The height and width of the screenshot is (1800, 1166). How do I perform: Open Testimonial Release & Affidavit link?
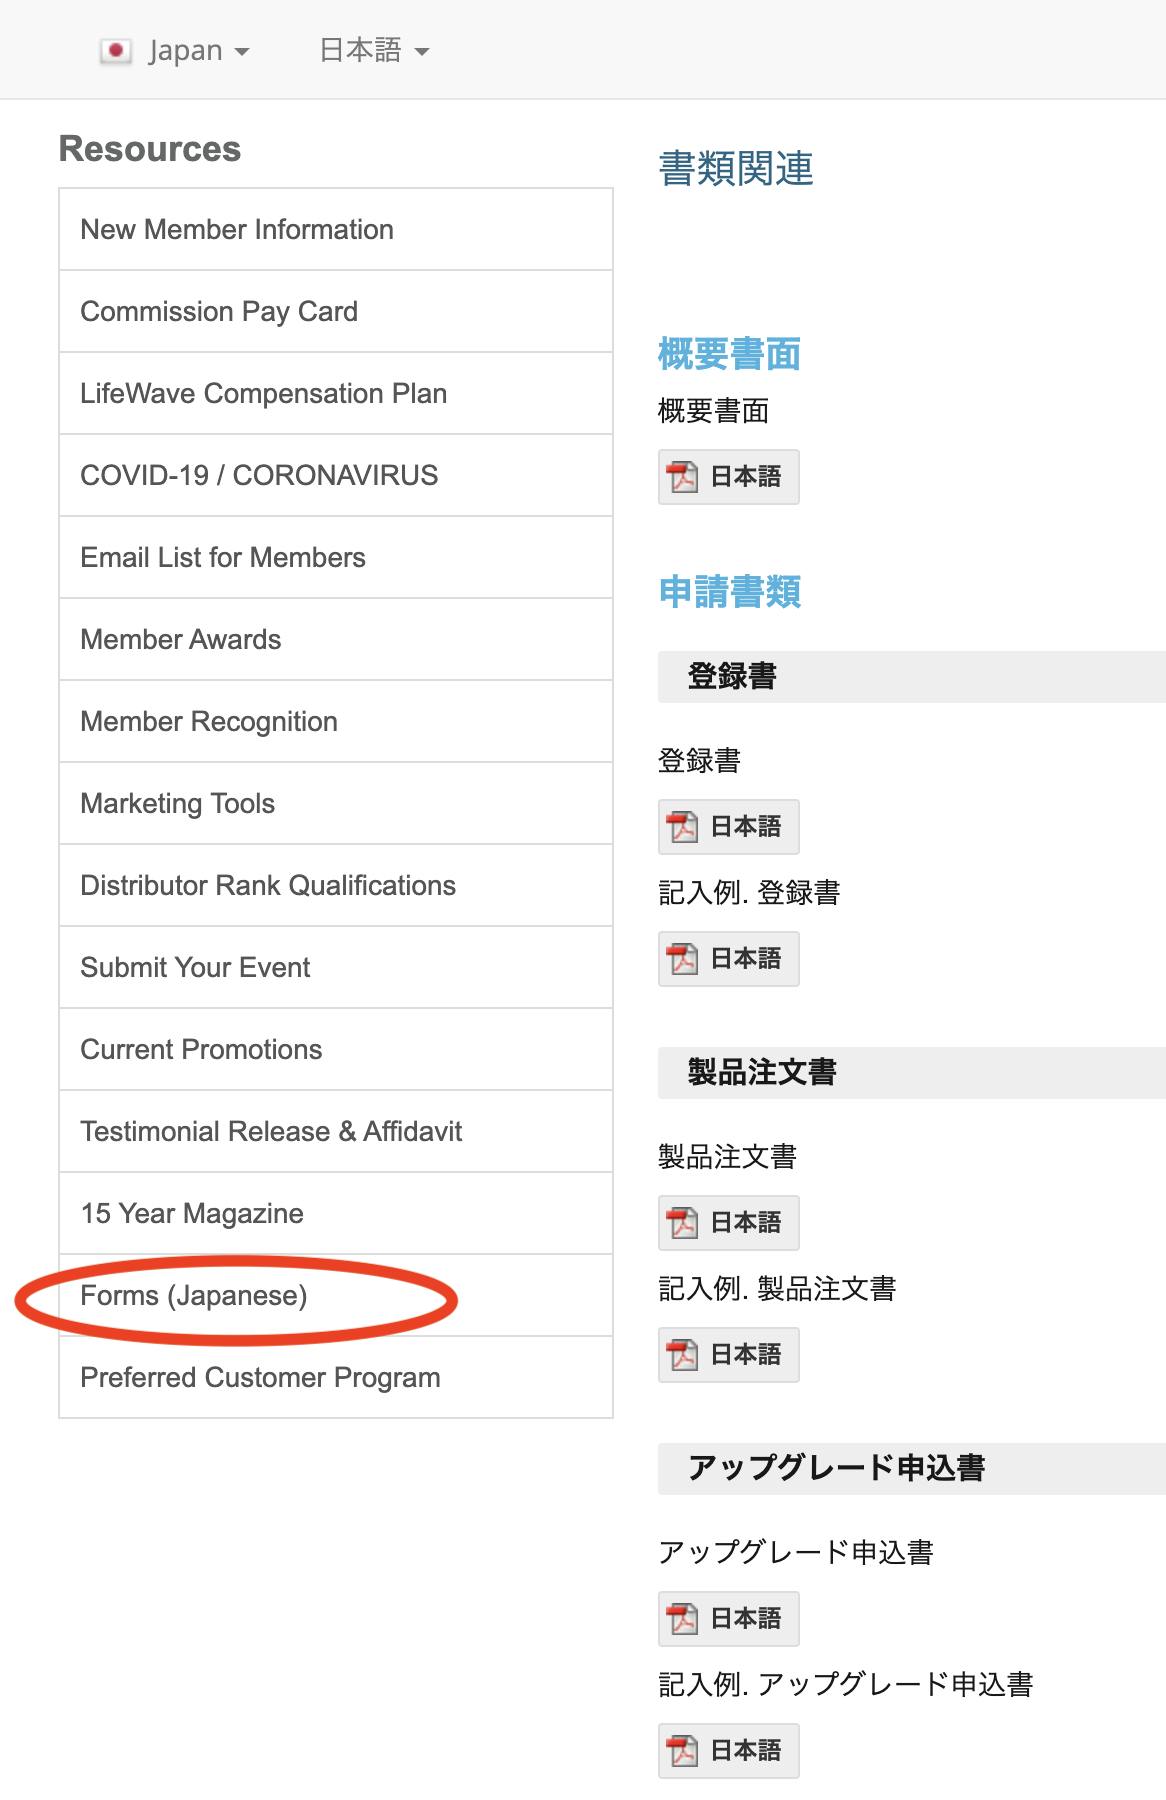(x=271, y=1132)
